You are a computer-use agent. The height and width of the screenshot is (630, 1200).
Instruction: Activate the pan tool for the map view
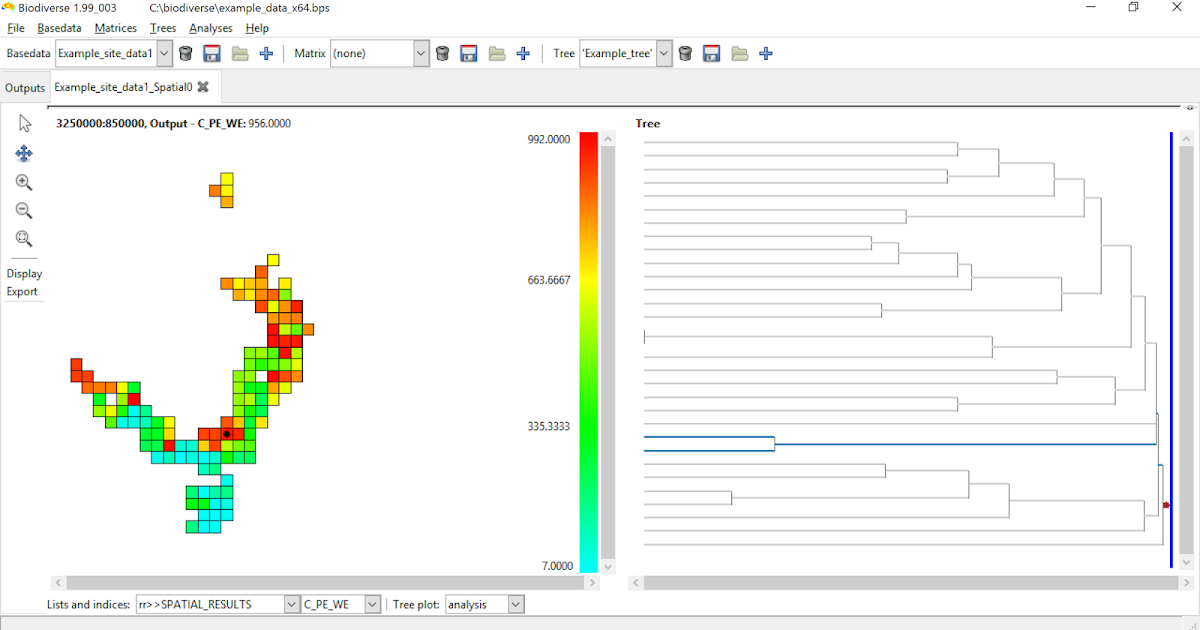(24, 154)
